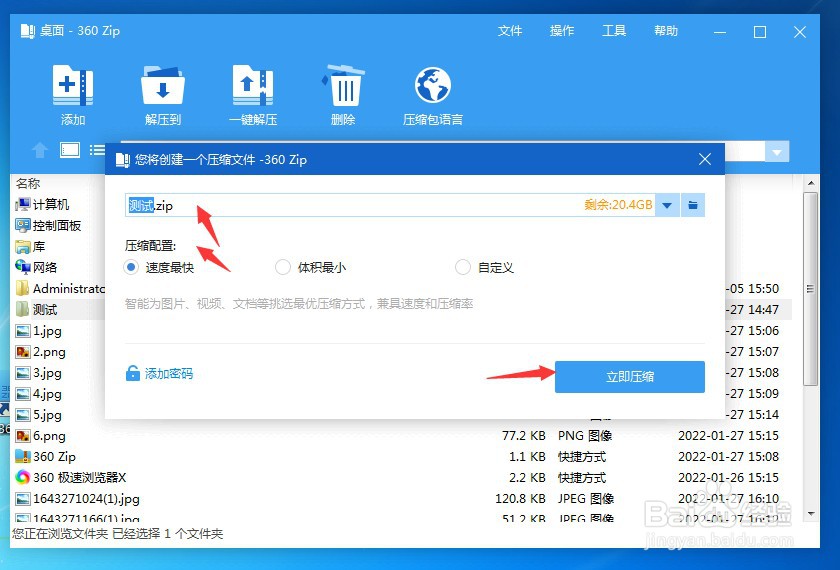Click the 2022-01-26 15:15 date cell
The height and width of the screenshot is (570, 840).
point(728,477)
